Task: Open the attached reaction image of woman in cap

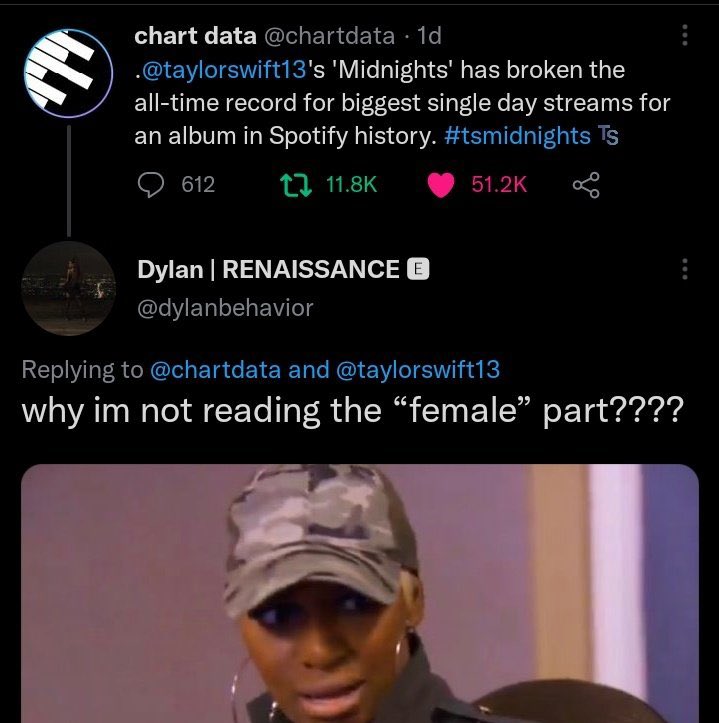Action: (x=360, y=593)
